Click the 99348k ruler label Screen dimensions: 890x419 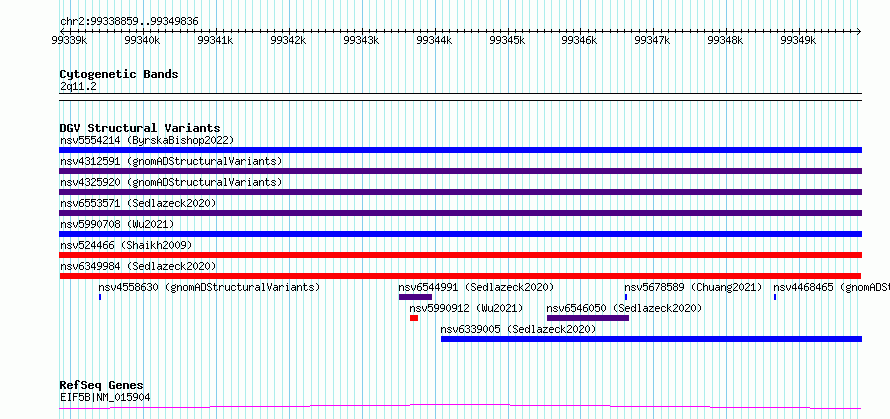click(725, 40)
